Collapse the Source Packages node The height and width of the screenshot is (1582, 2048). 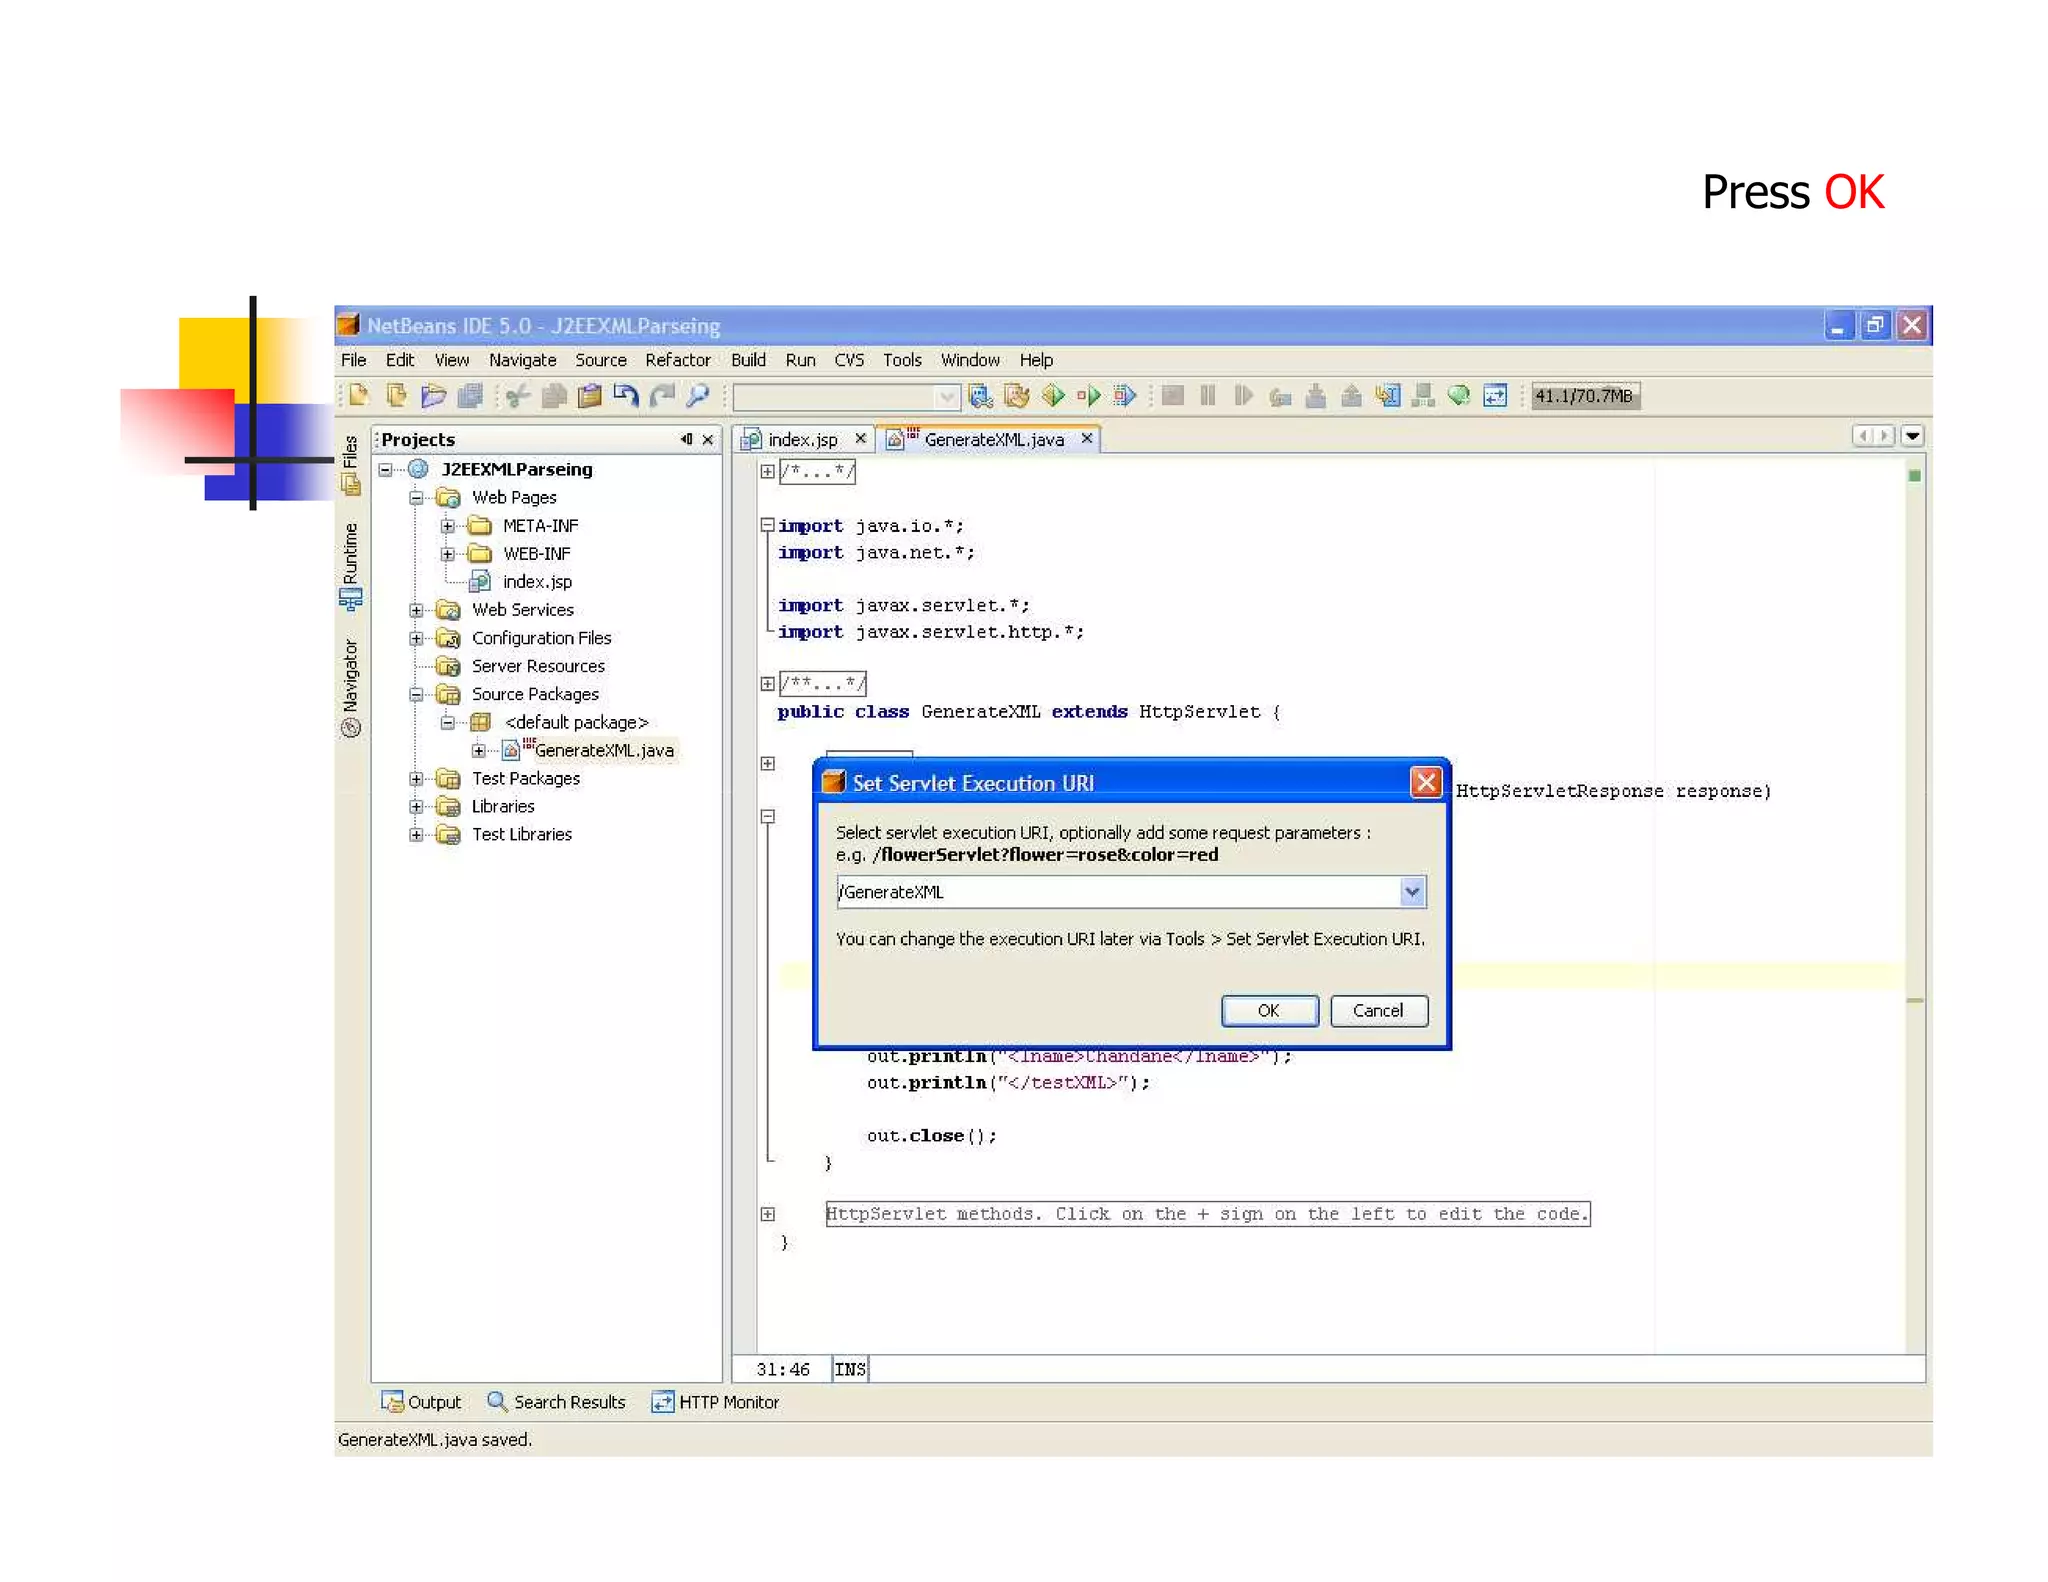pos(417,694)
